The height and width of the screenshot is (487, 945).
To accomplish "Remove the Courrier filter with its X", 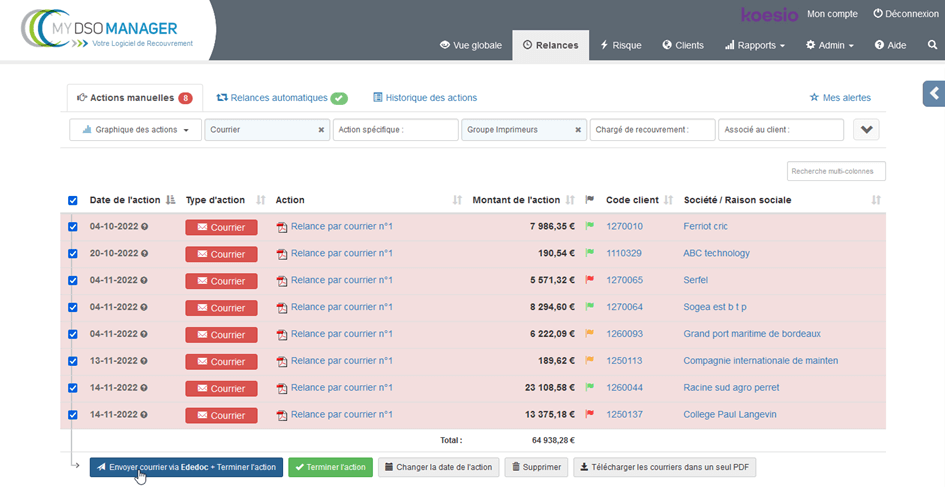I will click(321, 130).
